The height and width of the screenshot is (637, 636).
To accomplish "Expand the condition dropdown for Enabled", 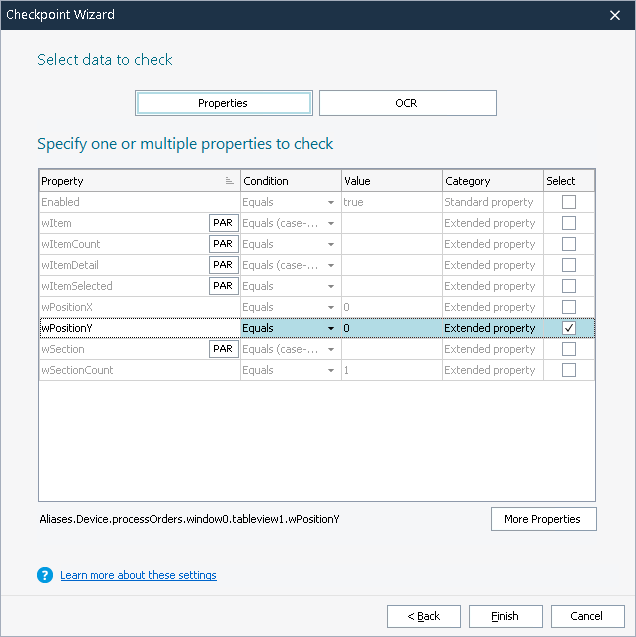I will coord(330,202).
